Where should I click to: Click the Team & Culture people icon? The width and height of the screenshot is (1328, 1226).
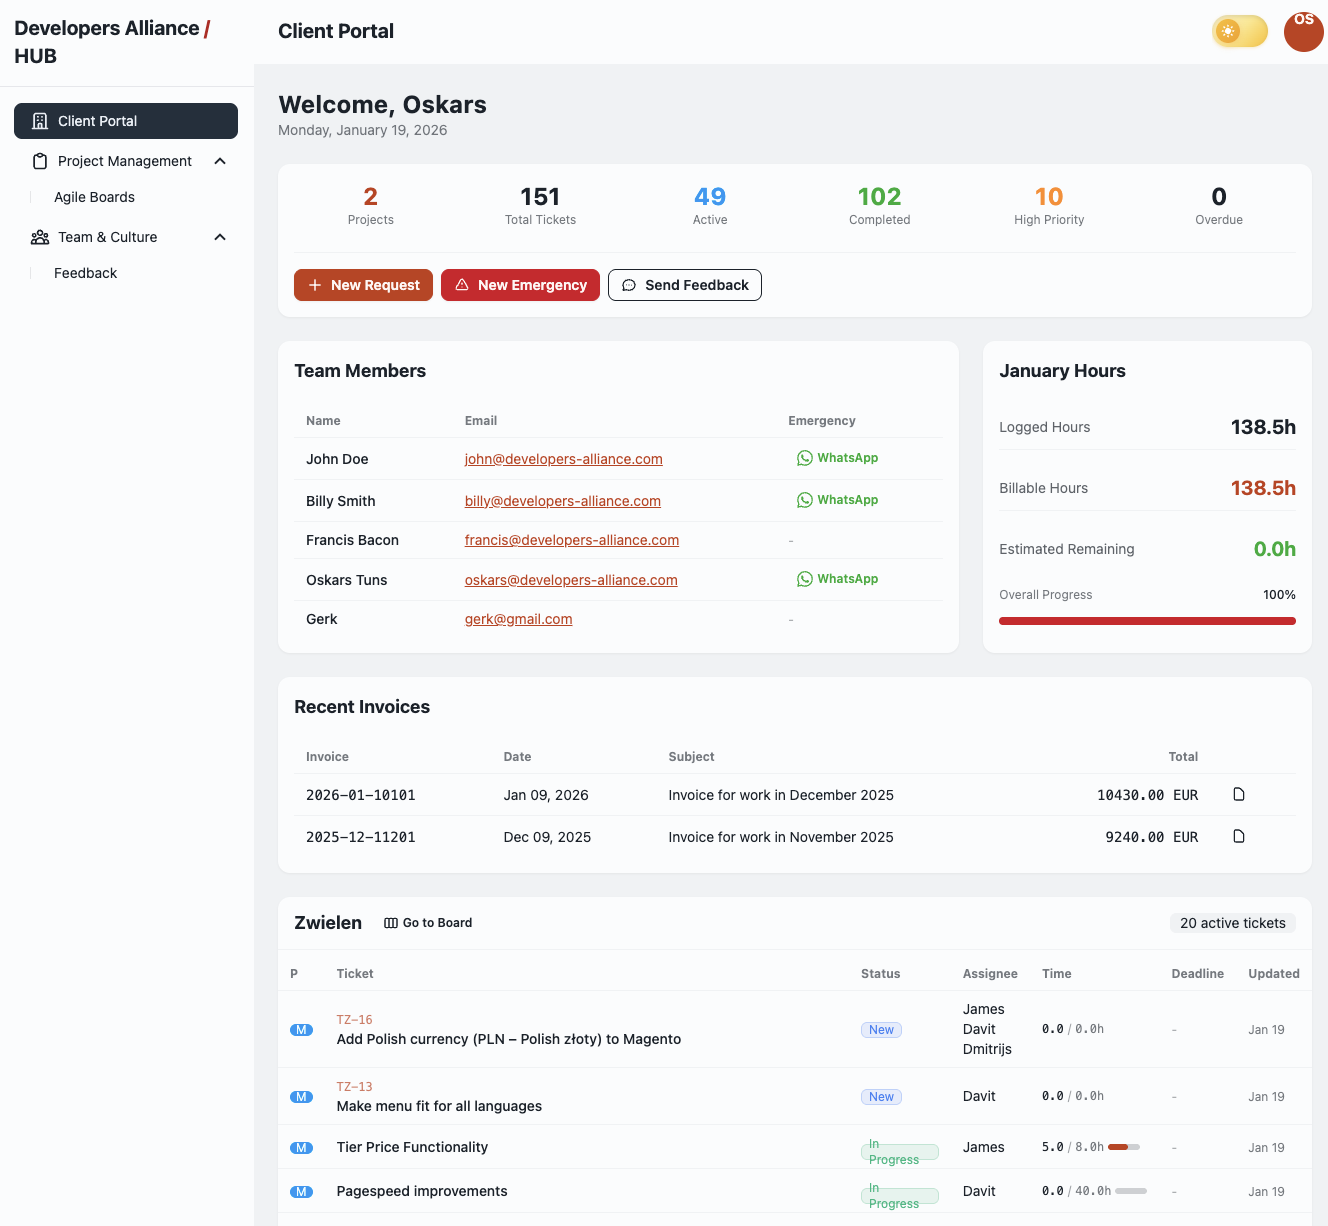pyautogui.click(x=39, y=237)
